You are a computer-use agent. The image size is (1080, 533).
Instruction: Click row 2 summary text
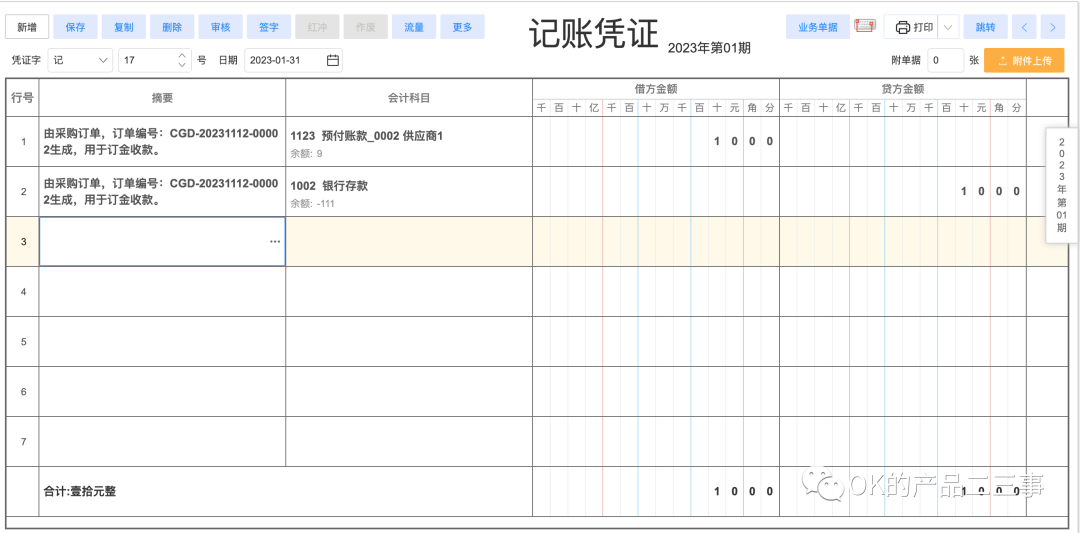click(161, 192)
